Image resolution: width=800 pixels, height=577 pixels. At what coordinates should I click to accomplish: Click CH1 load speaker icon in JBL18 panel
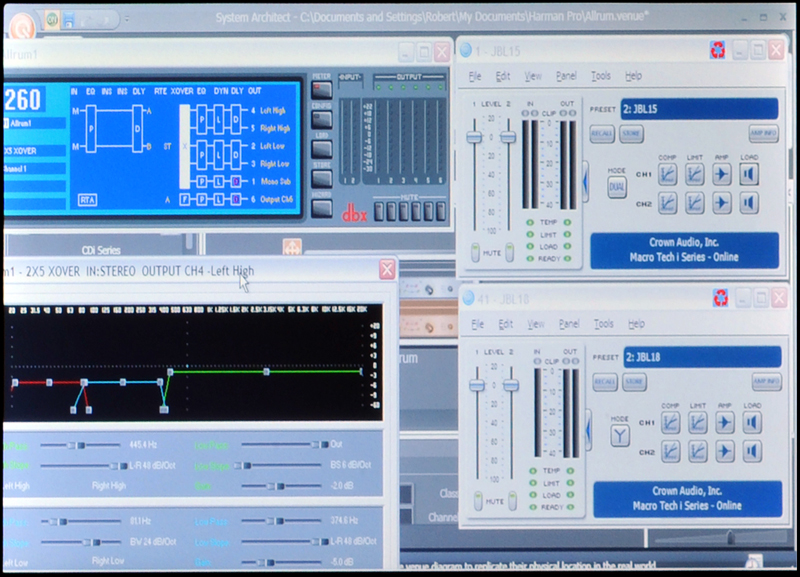tap(751, 423)
